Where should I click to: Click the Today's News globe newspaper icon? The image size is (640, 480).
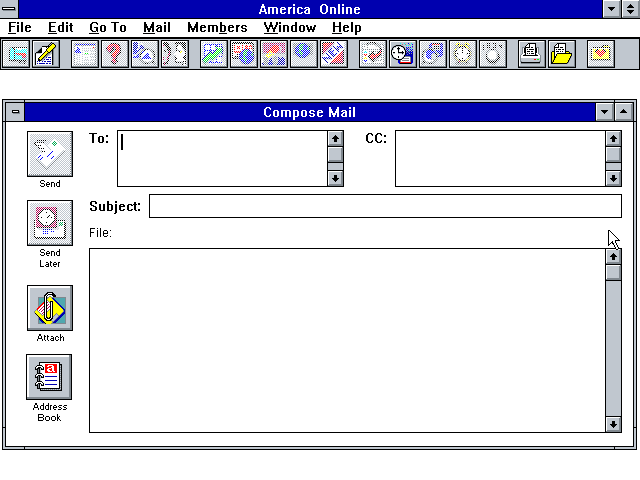coord(244,54)
